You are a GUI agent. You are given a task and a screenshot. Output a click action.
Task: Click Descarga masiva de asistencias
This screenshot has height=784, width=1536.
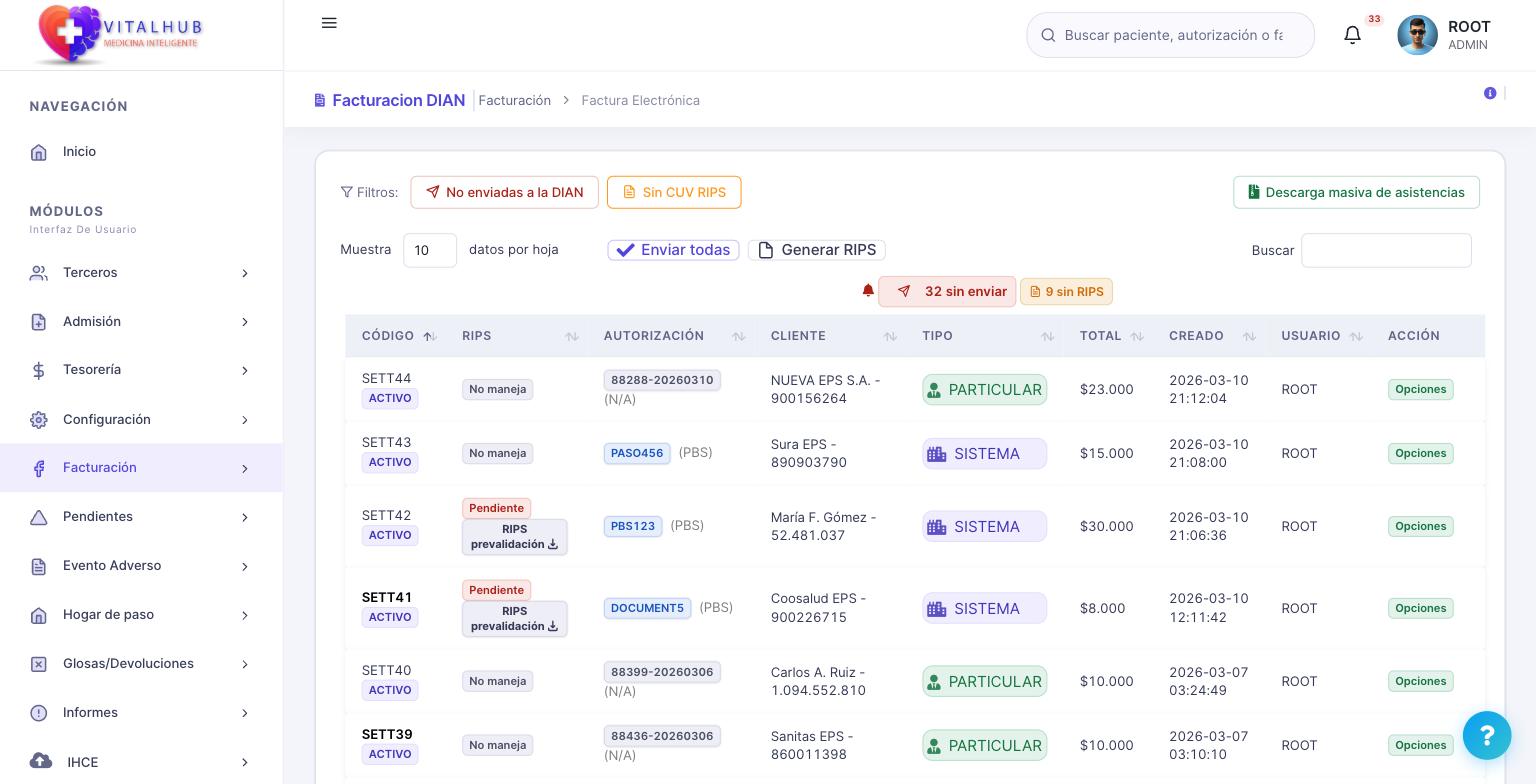(1356, 192)
